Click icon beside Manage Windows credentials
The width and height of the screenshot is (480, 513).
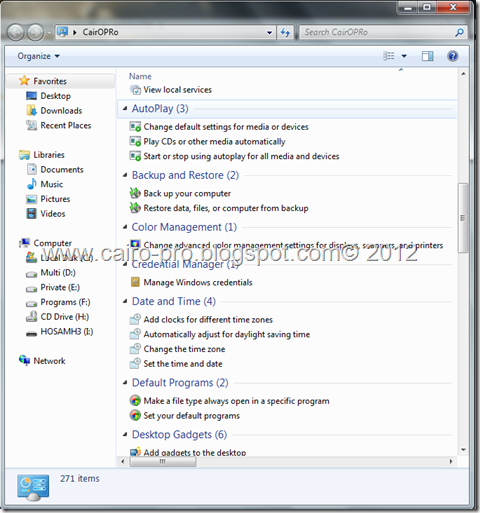point(135,282)
